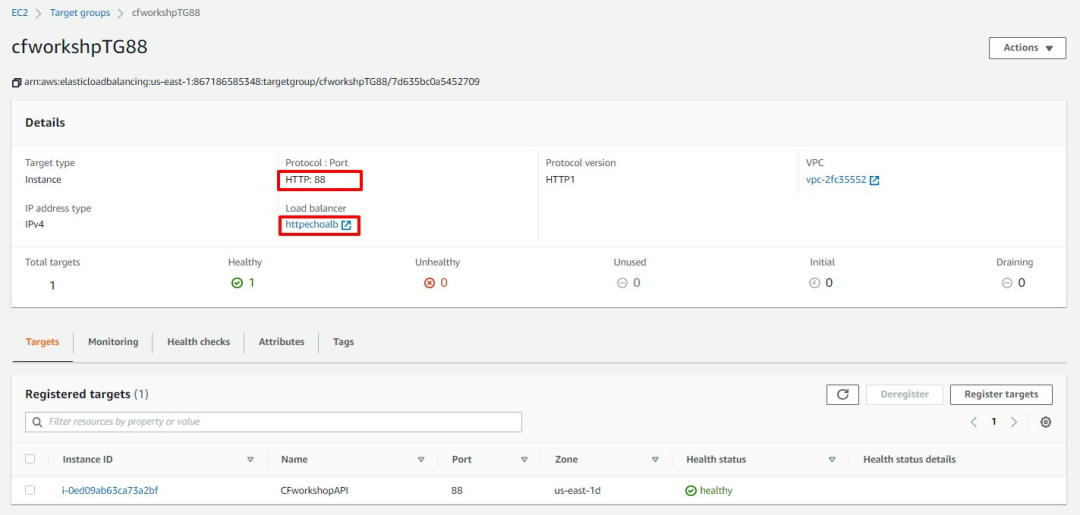Go to Target groups breadcrumb link
This screenshot has width=1080, height=515.
tap(80, 13)
